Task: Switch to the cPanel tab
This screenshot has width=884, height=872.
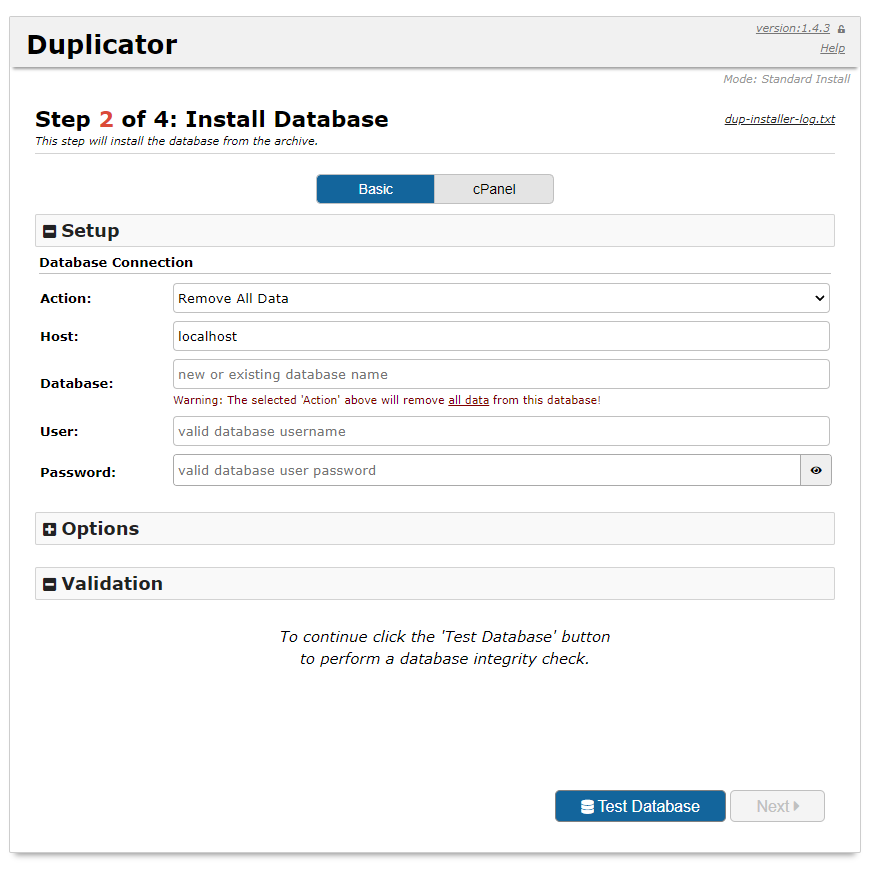Action: [494, 189]
